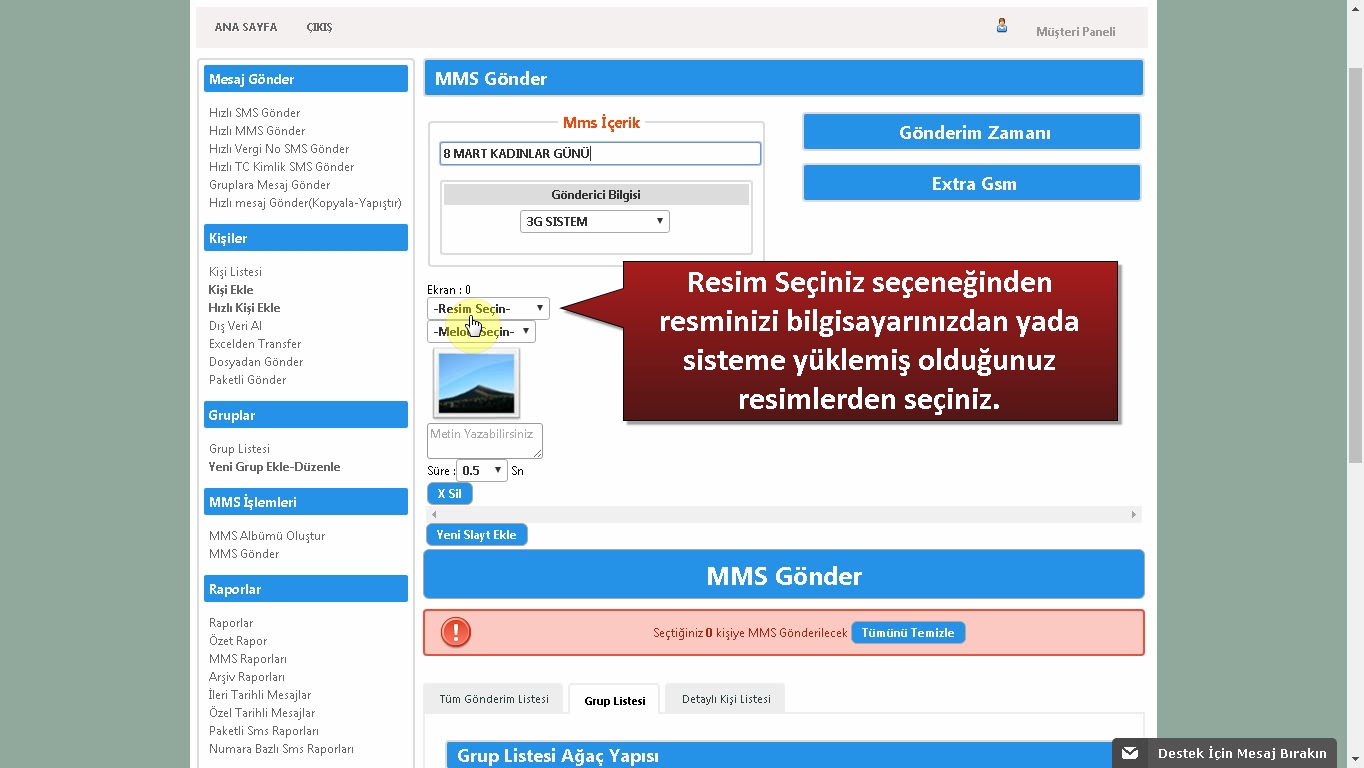1364x768 pixels.
Task: Expand the 3G SISTEM sender dropdown
Action: [x=594, y=222]
